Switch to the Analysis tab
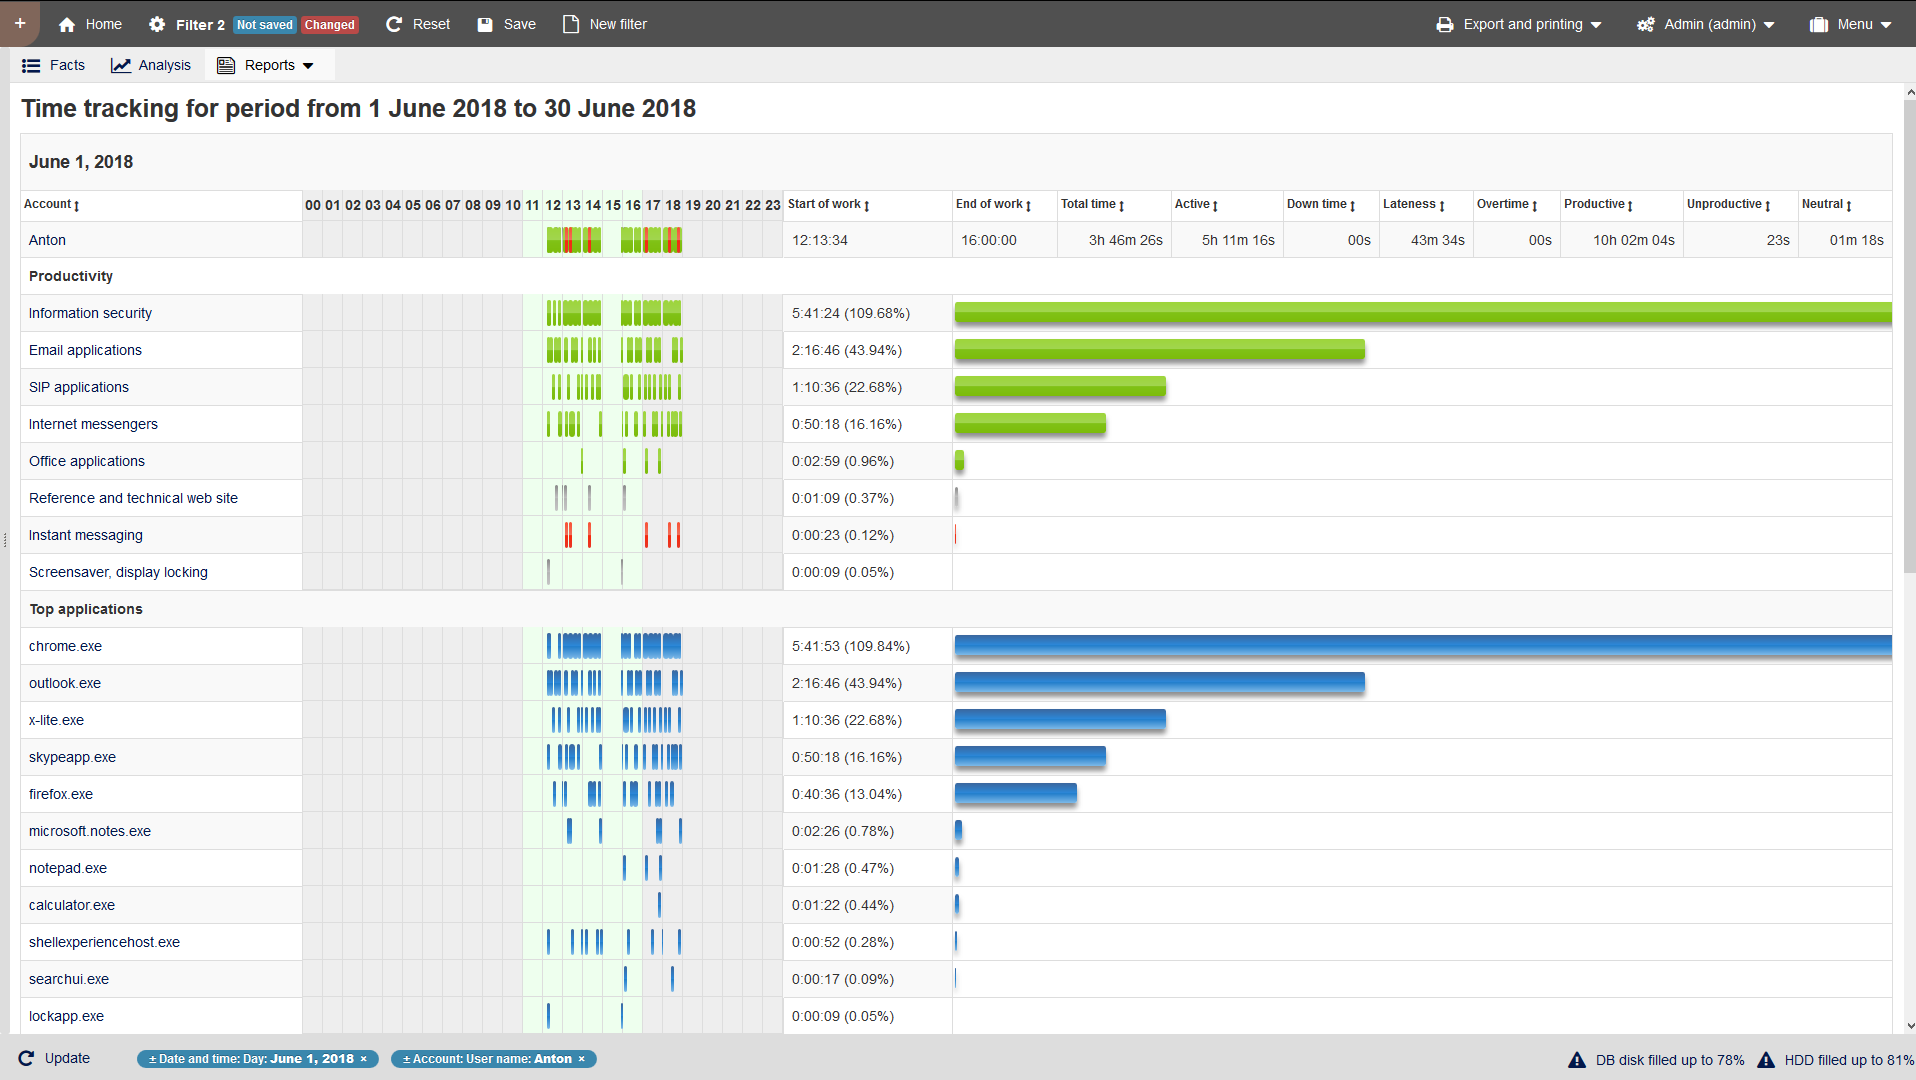The image size is (1916, 1080). pos(151,65)
